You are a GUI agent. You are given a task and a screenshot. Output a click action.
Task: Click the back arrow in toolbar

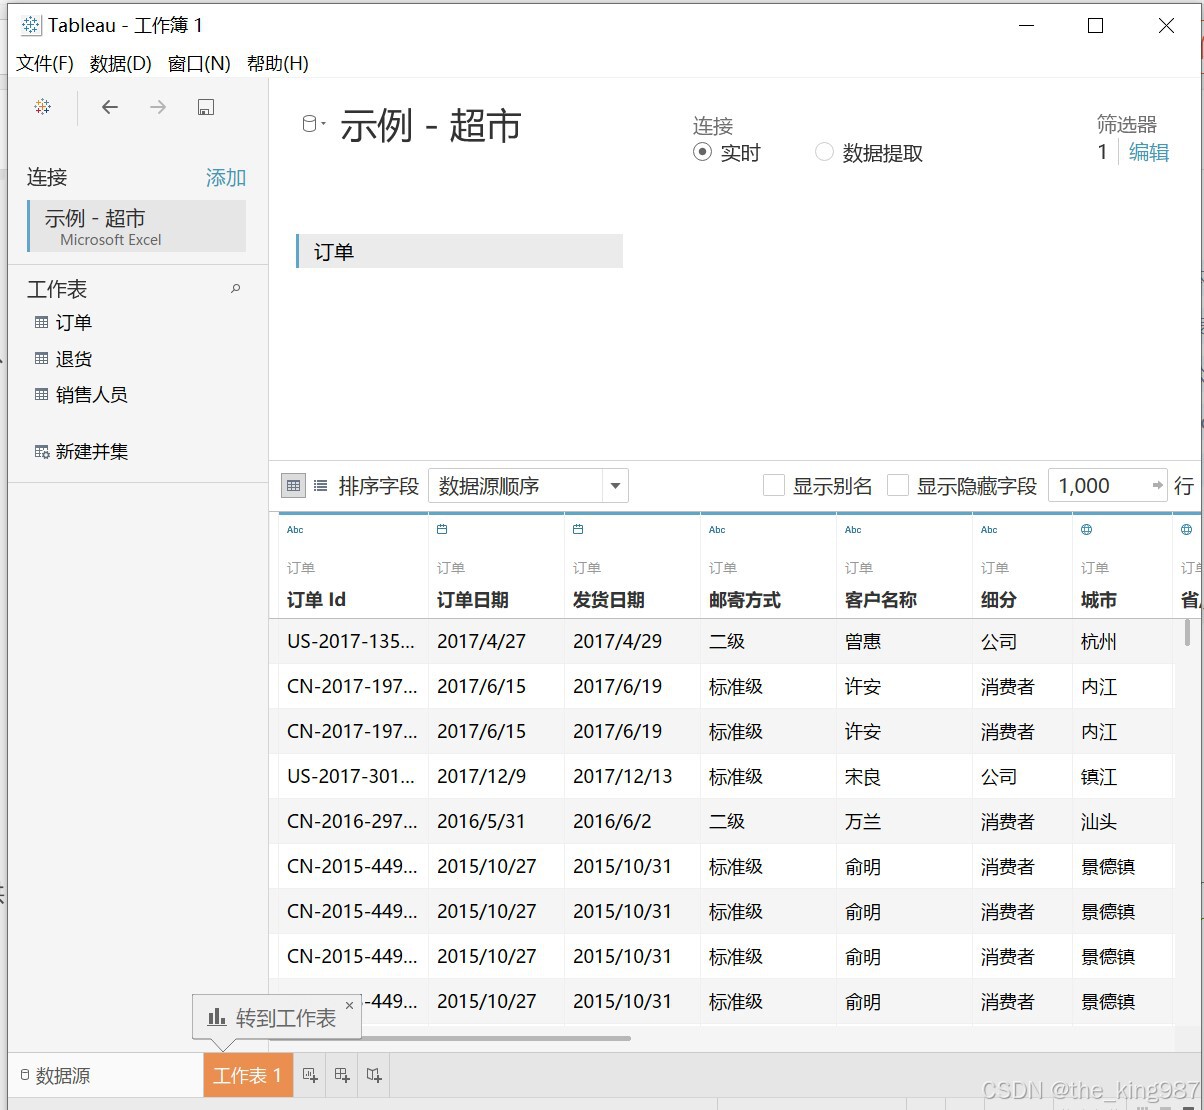[x=110, y=107]
